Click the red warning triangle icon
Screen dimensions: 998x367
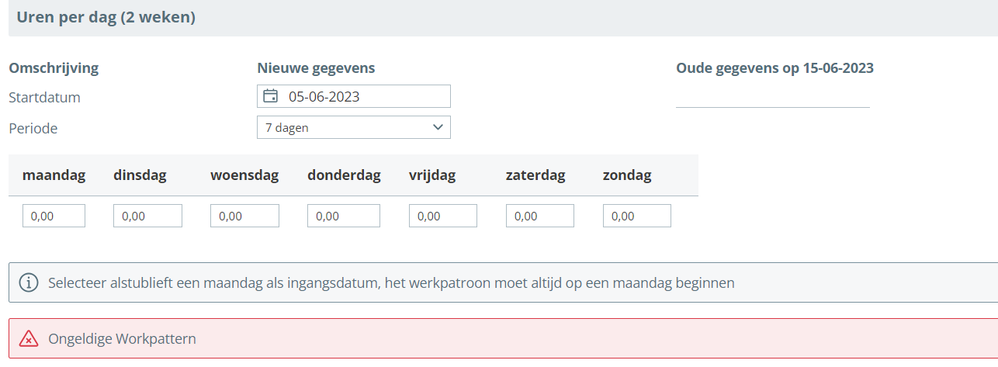[x=29, y=339]
